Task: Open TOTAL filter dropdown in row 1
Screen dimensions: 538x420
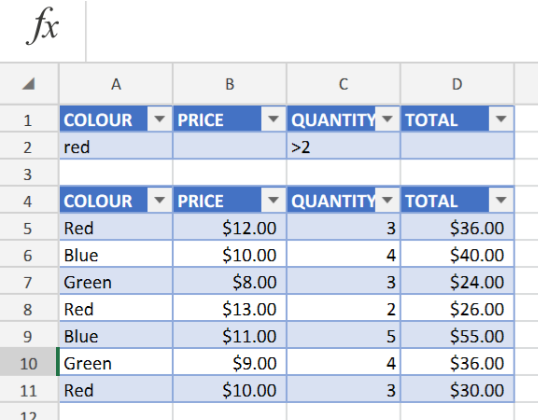Action: coord(501,119)
